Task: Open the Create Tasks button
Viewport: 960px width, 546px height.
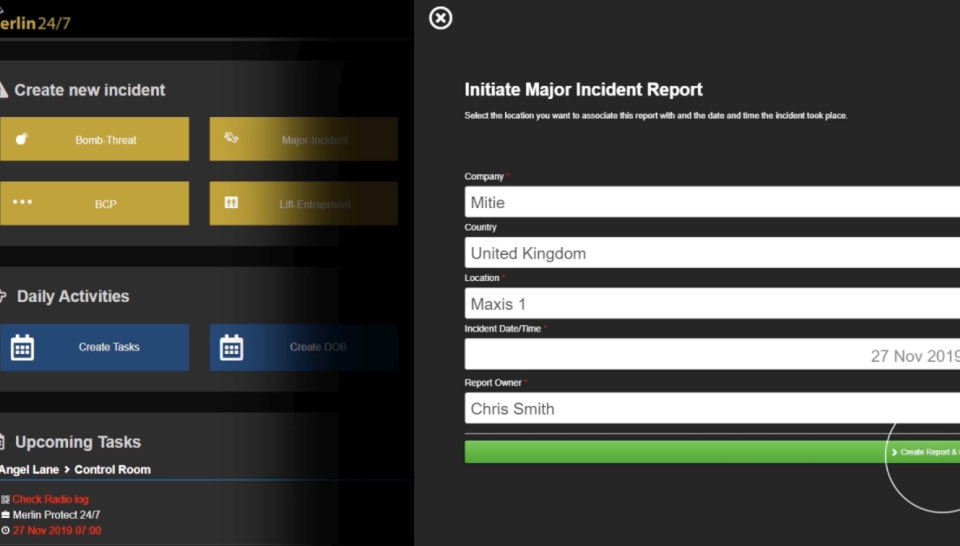Action: 94,347
